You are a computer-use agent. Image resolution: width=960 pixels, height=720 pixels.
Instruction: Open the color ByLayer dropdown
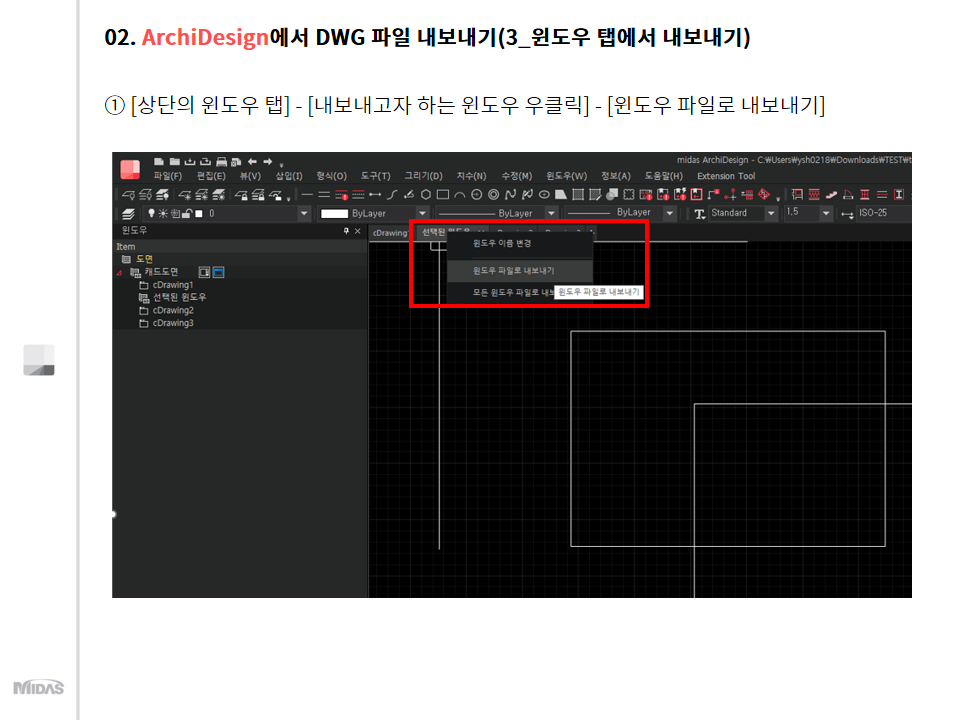(x=422, y=213)
